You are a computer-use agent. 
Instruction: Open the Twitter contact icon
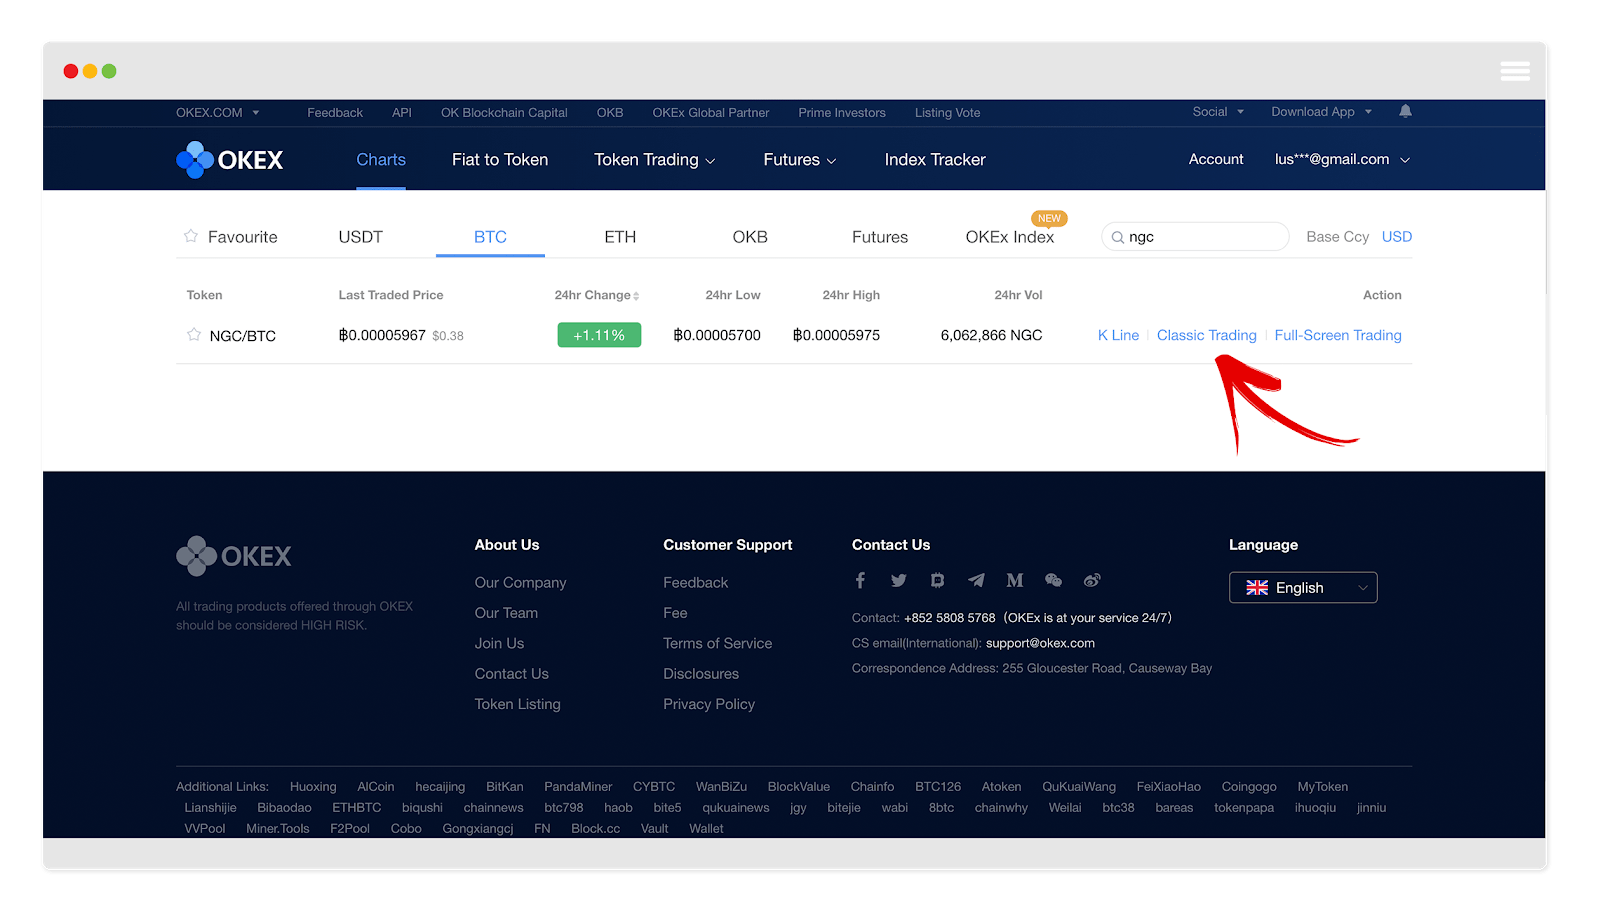click(898, 580)
